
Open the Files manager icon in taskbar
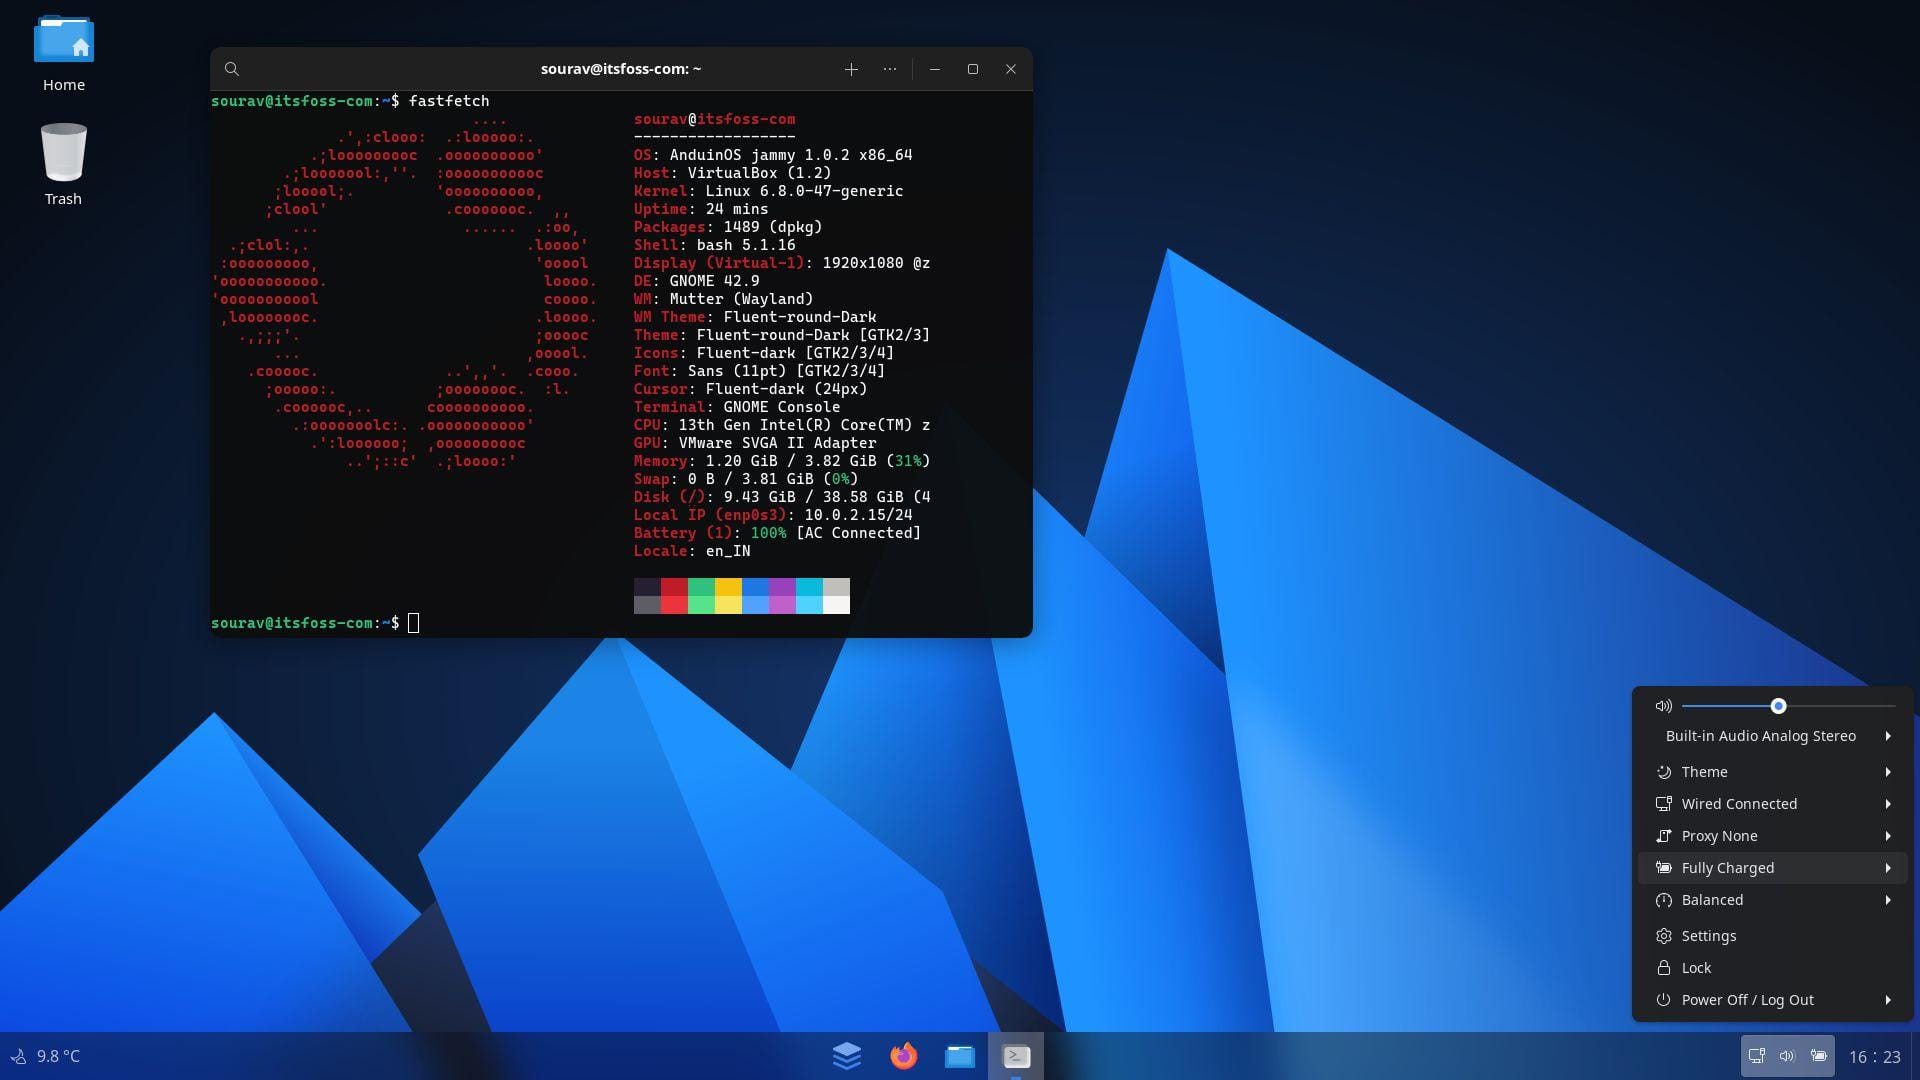[x=960, y=1055]
